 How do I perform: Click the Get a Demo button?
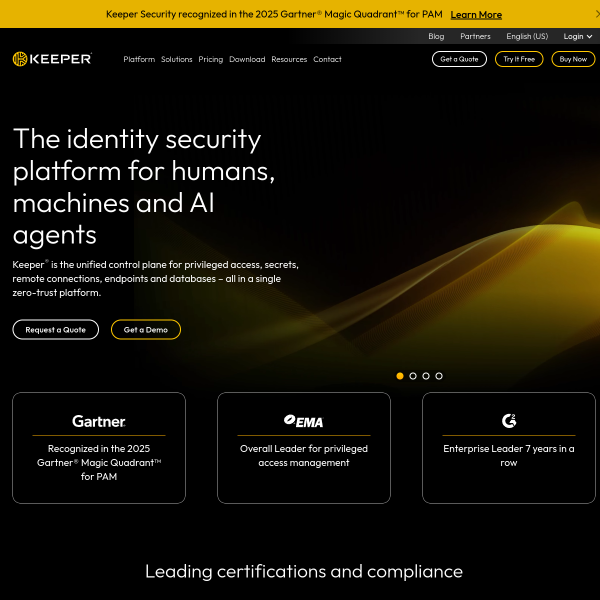pos(146,329)
